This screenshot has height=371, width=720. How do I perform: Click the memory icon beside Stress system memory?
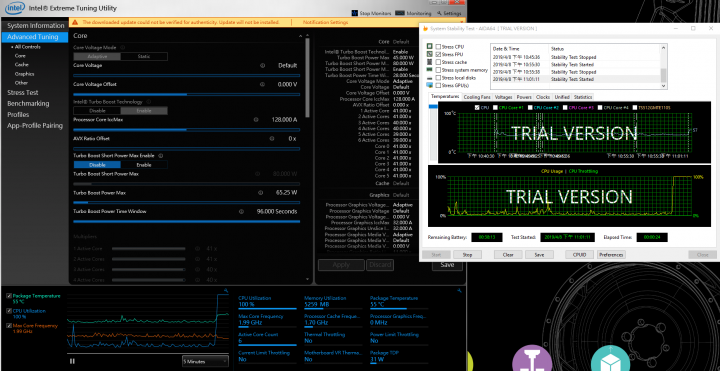click(x=429, y=70)
